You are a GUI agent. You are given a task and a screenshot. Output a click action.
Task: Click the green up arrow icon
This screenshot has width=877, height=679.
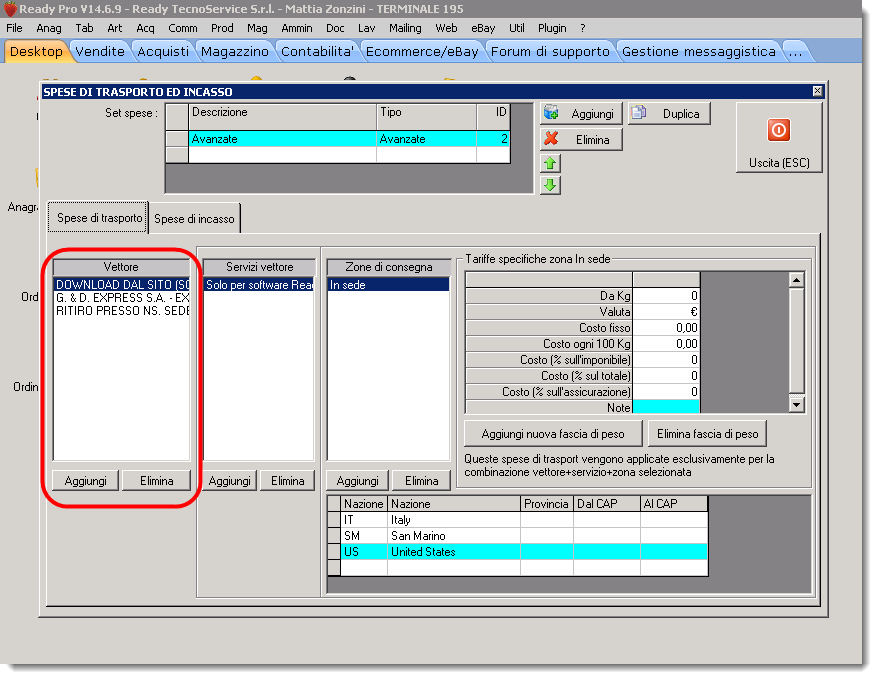[x=550, y=164]
